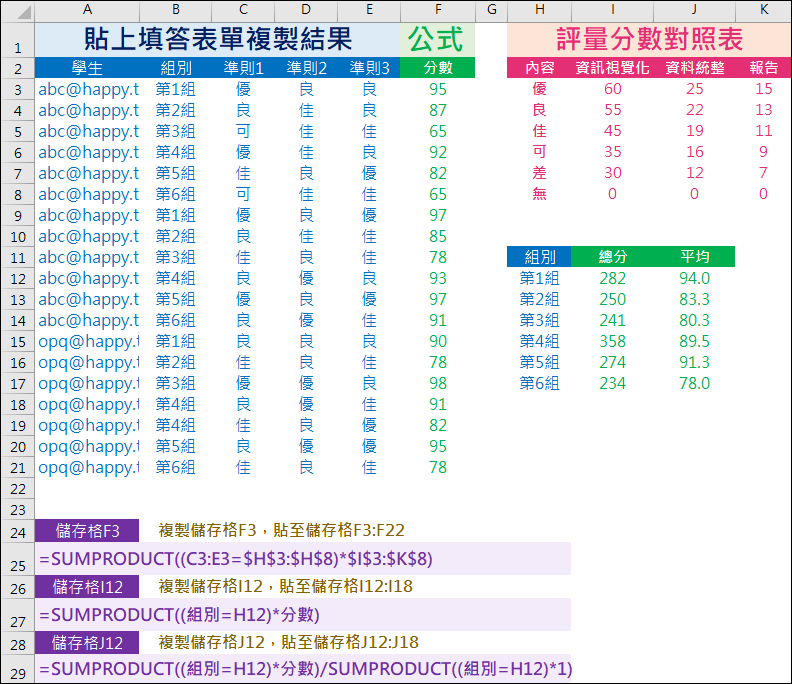Image resolution: width=792 pixels, height=684 pixels.
Task: Click 第3組 in the summary table
Action: (x=539, y=320)
